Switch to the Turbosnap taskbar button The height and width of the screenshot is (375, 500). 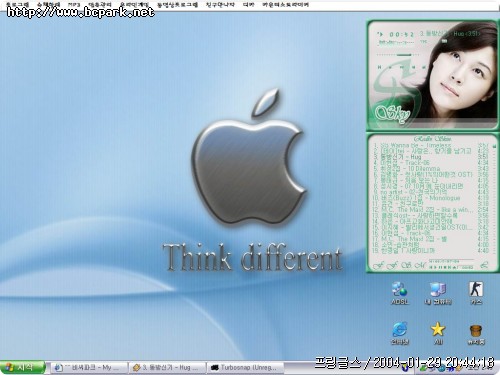click(245, 368)
